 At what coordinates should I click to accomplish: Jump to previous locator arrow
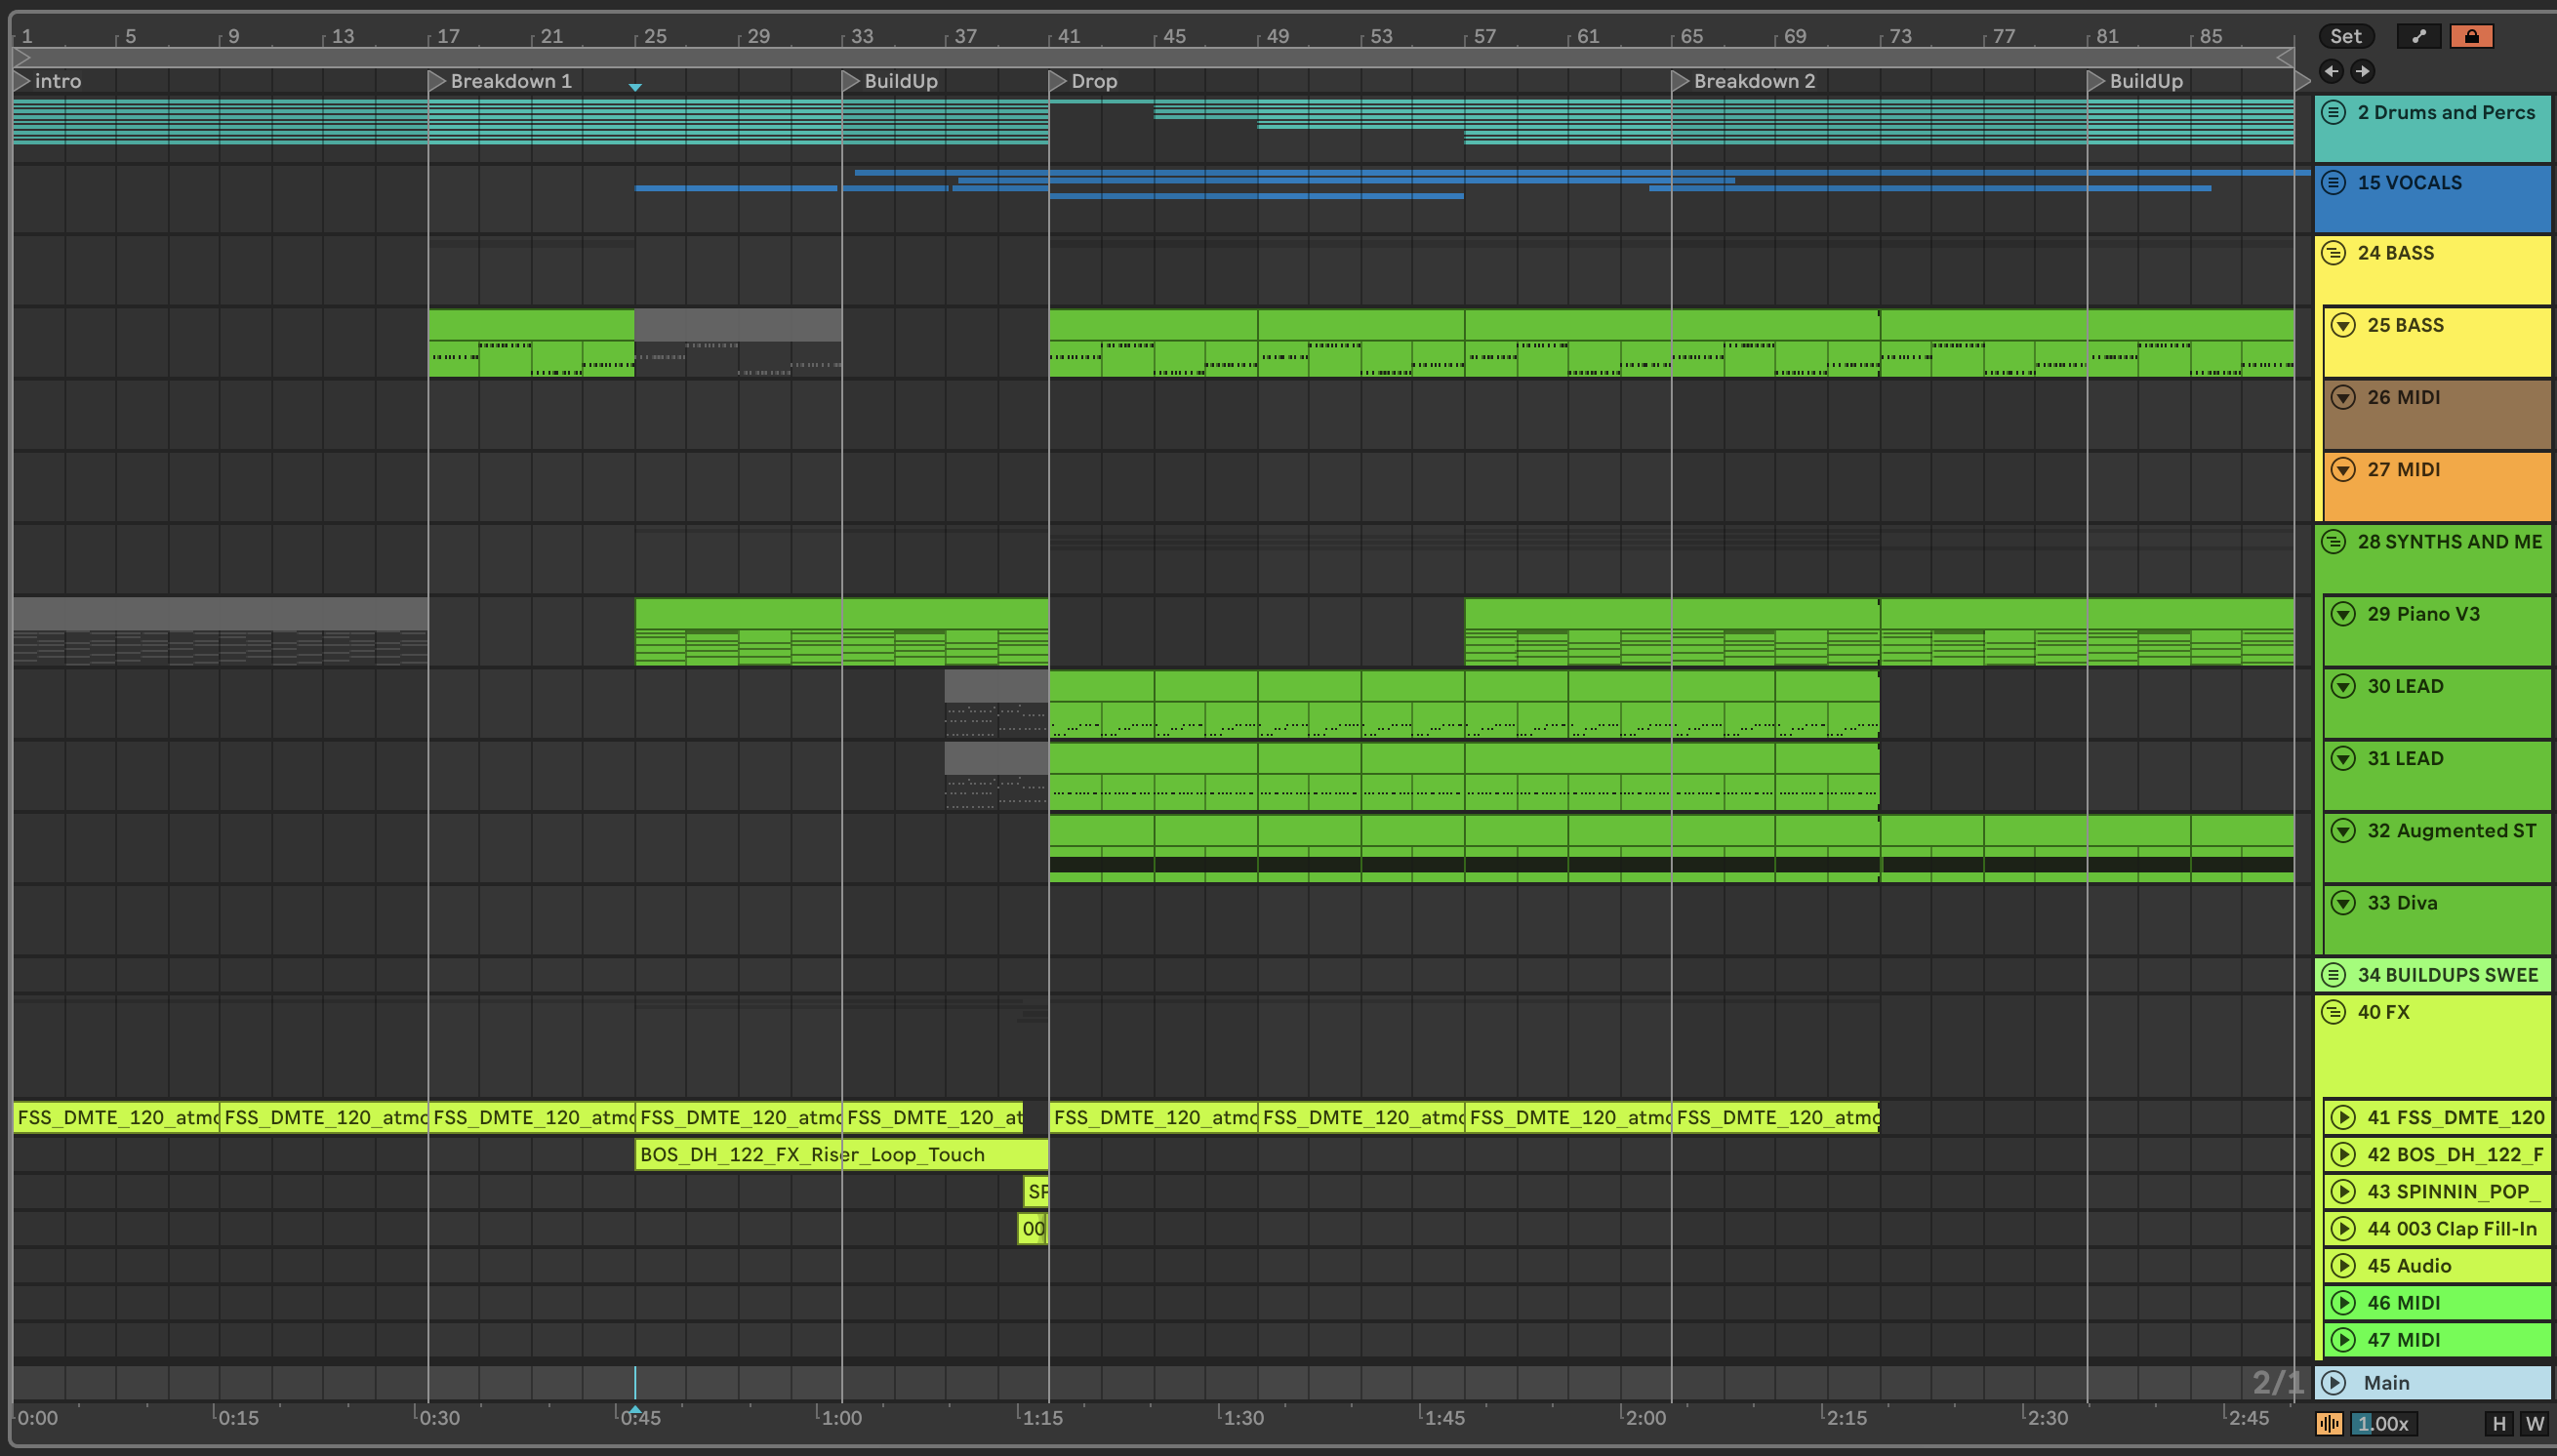(2331, 71)
